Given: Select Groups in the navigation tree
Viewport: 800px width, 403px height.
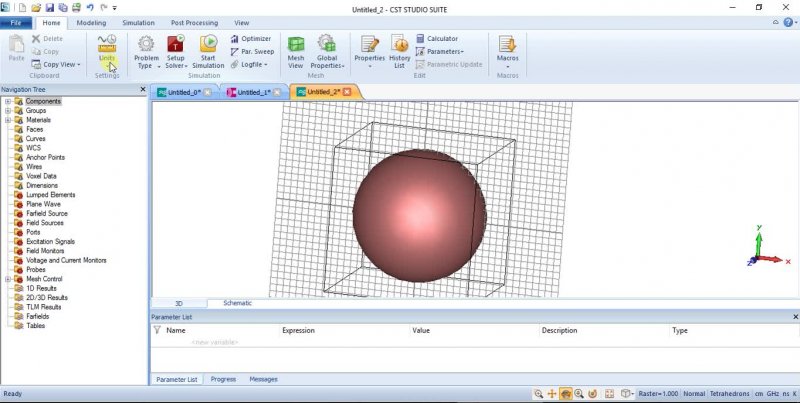Looking at the screenshot, I should (36, 111).
